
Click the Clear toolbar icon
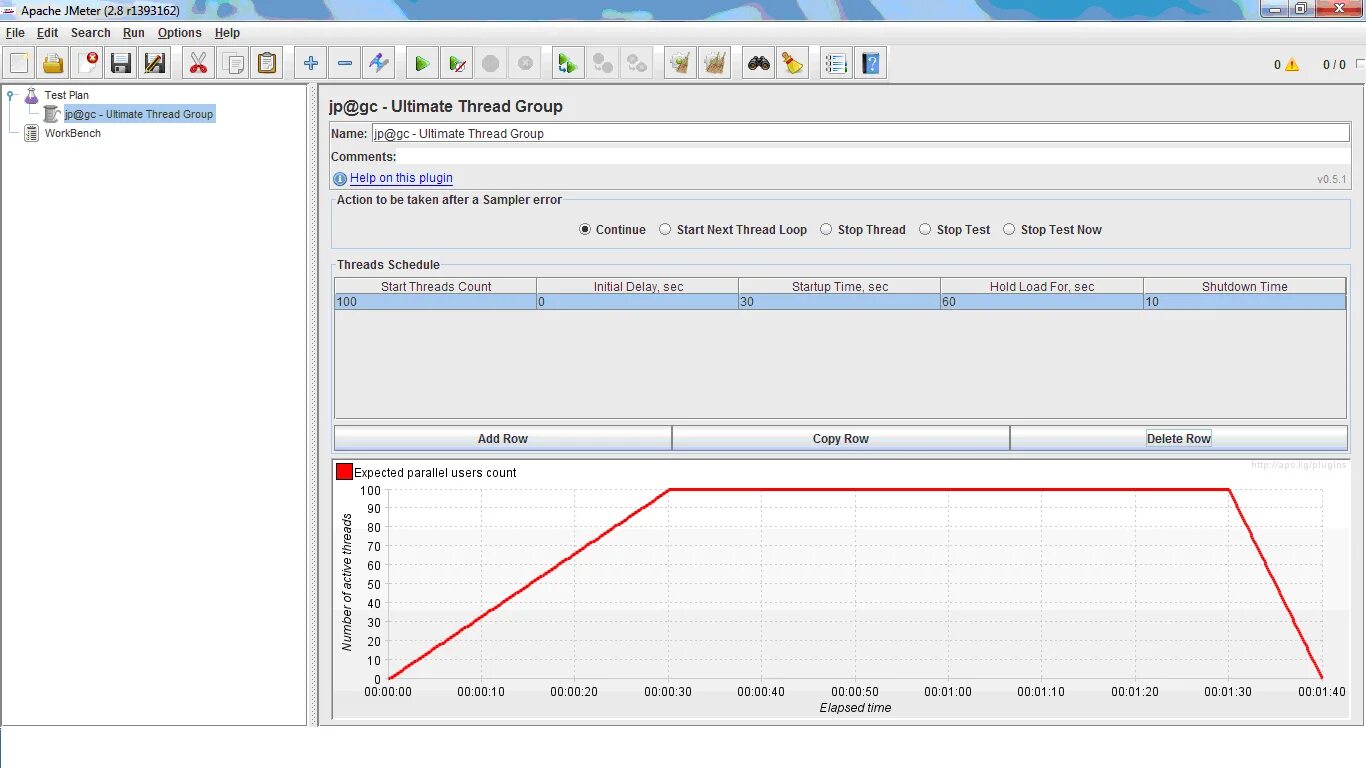click(x=681, y=64)
